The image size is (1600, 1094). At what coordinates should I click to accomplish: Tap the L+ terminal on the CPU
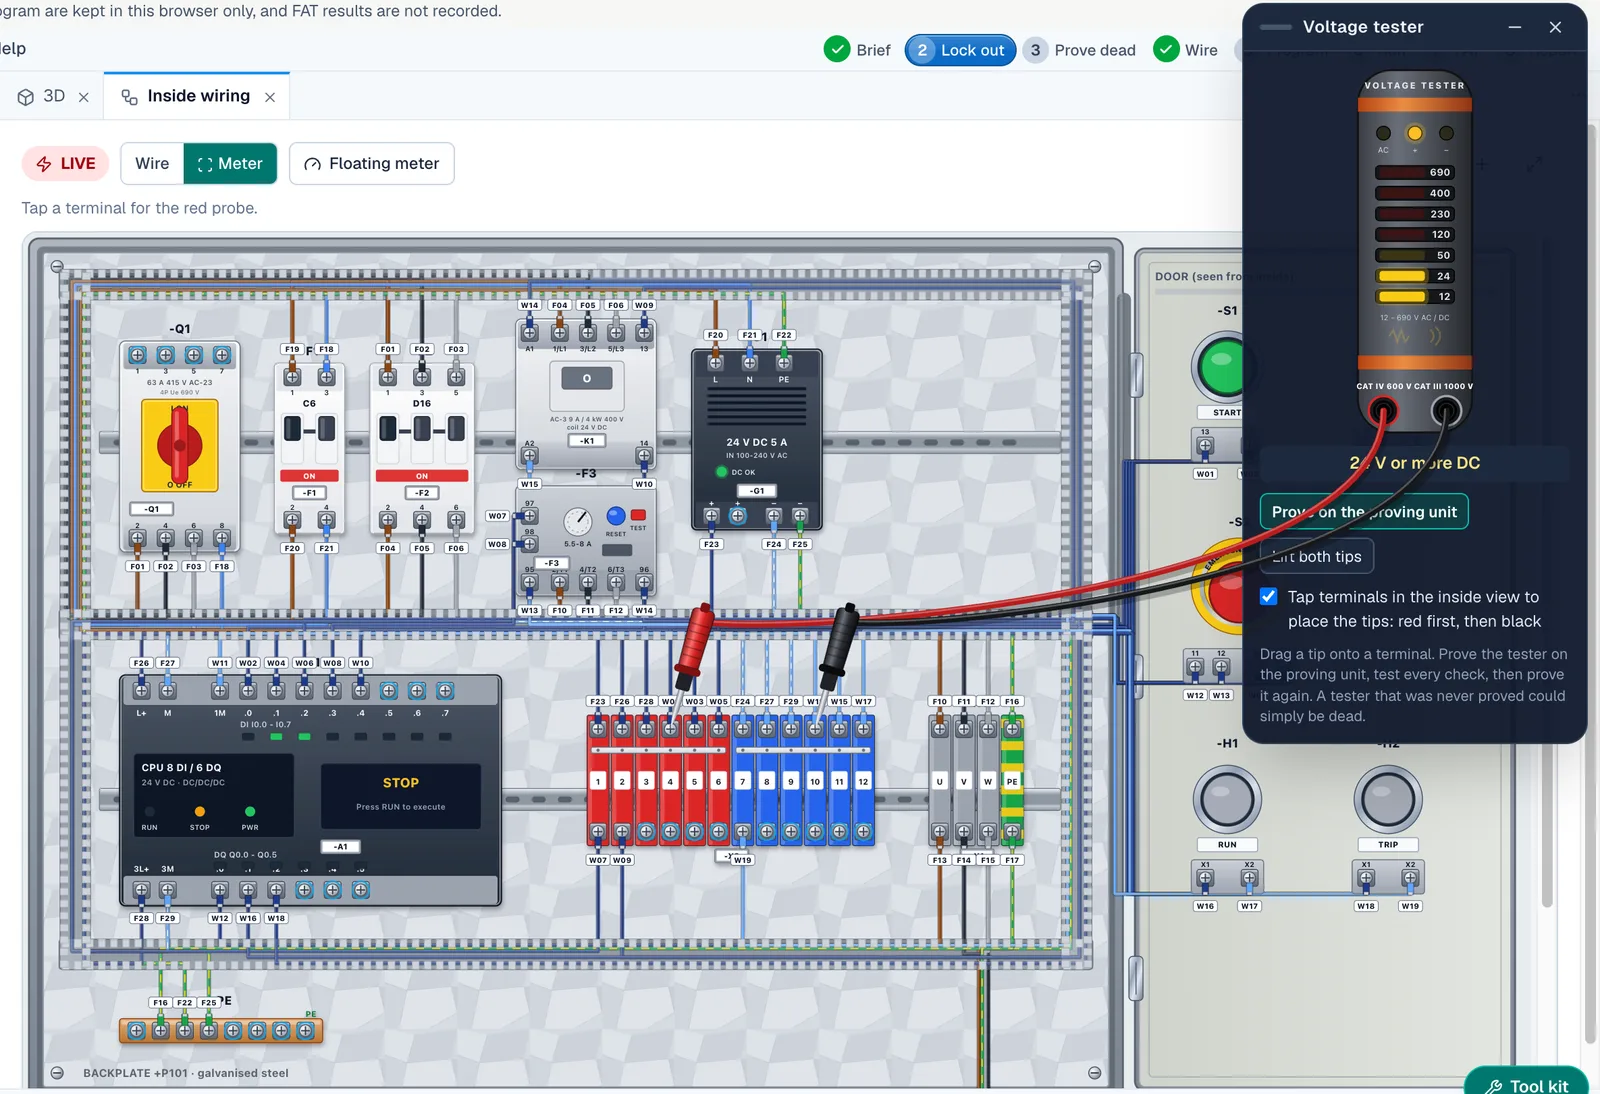141,691
